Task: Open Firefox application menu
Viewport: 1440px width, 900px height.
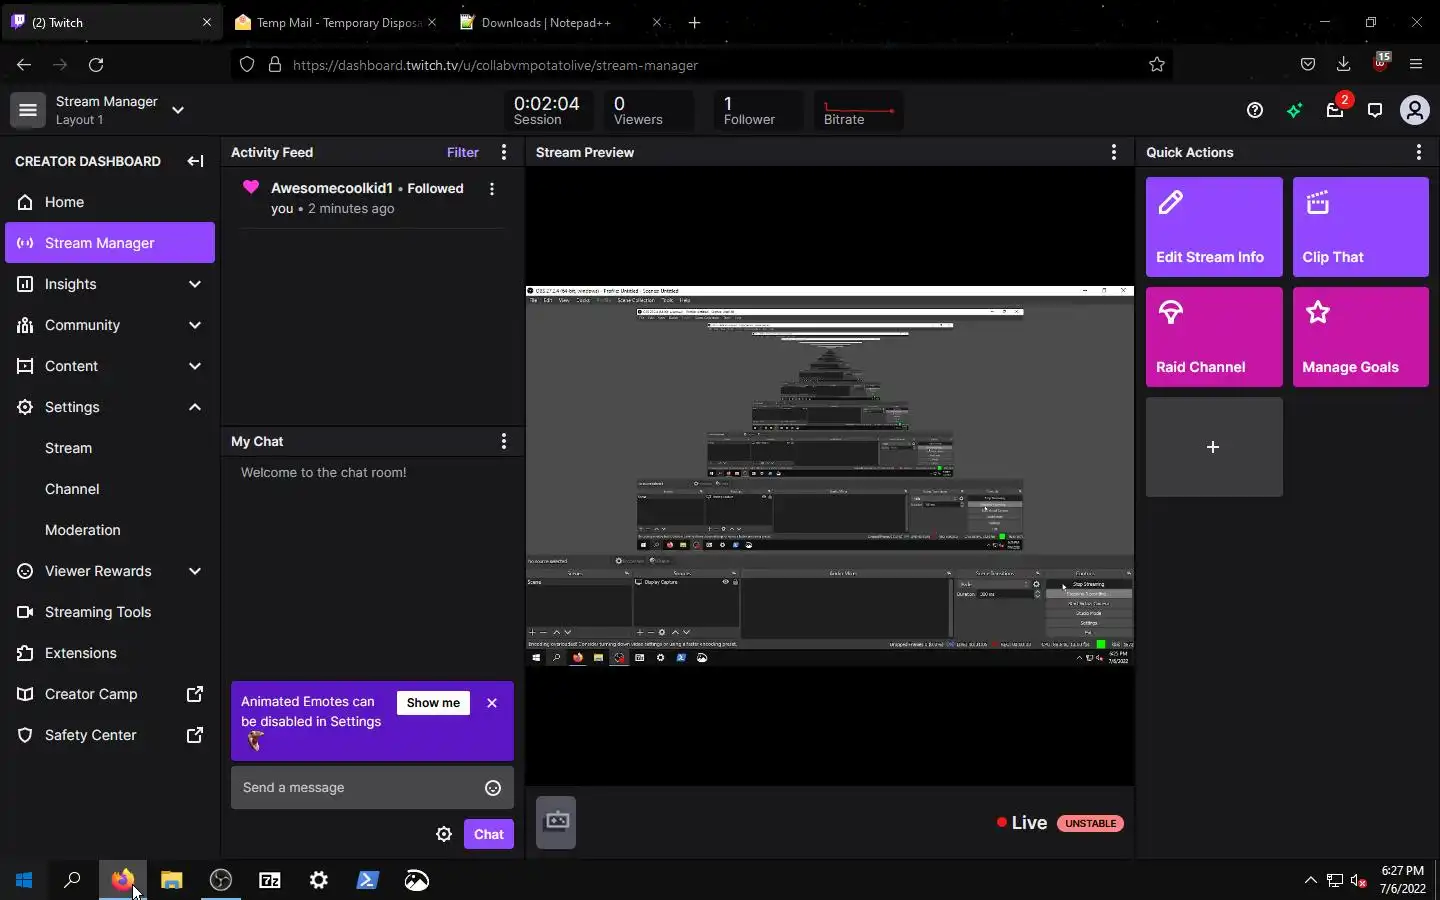Action: (x=1416, y=65)
